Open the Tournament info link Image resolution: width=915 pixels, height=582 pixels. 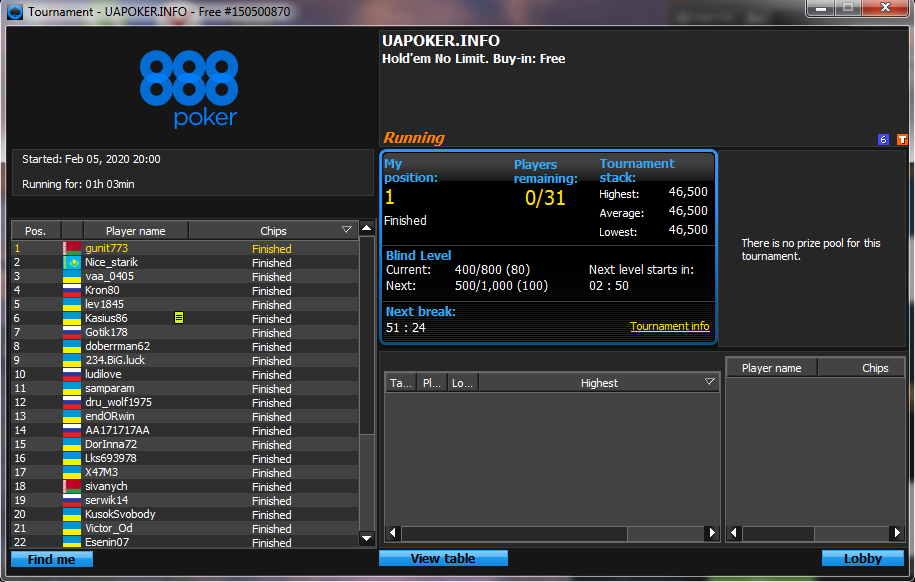click(669, 326)
